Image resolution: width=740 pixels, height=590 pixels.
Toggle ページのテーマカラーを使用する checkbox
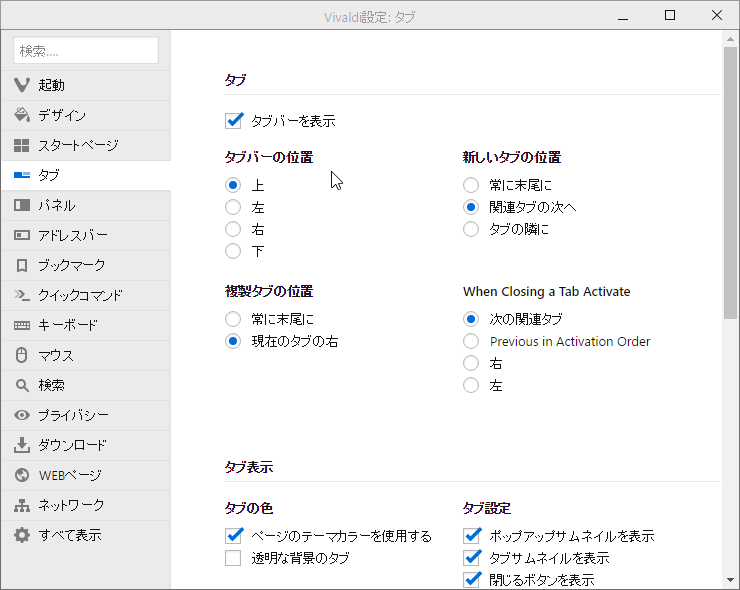234,536
